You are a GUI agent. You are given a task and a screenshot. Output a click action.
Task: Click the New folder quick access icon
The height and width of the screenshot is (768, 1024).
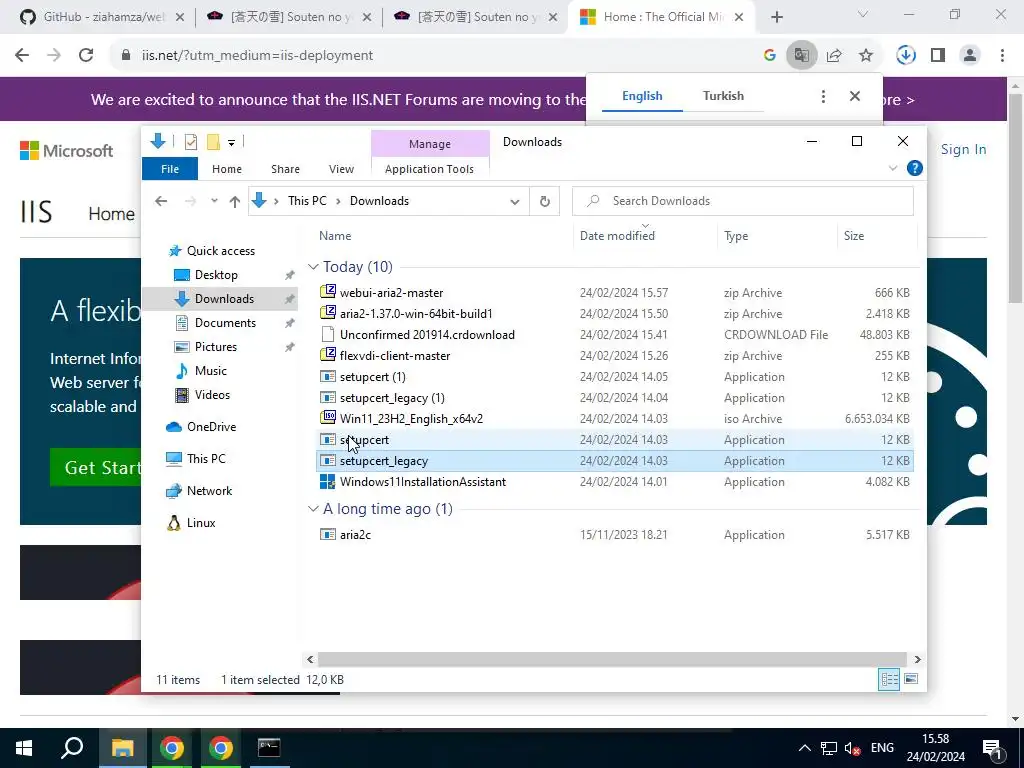pos(213,142)
